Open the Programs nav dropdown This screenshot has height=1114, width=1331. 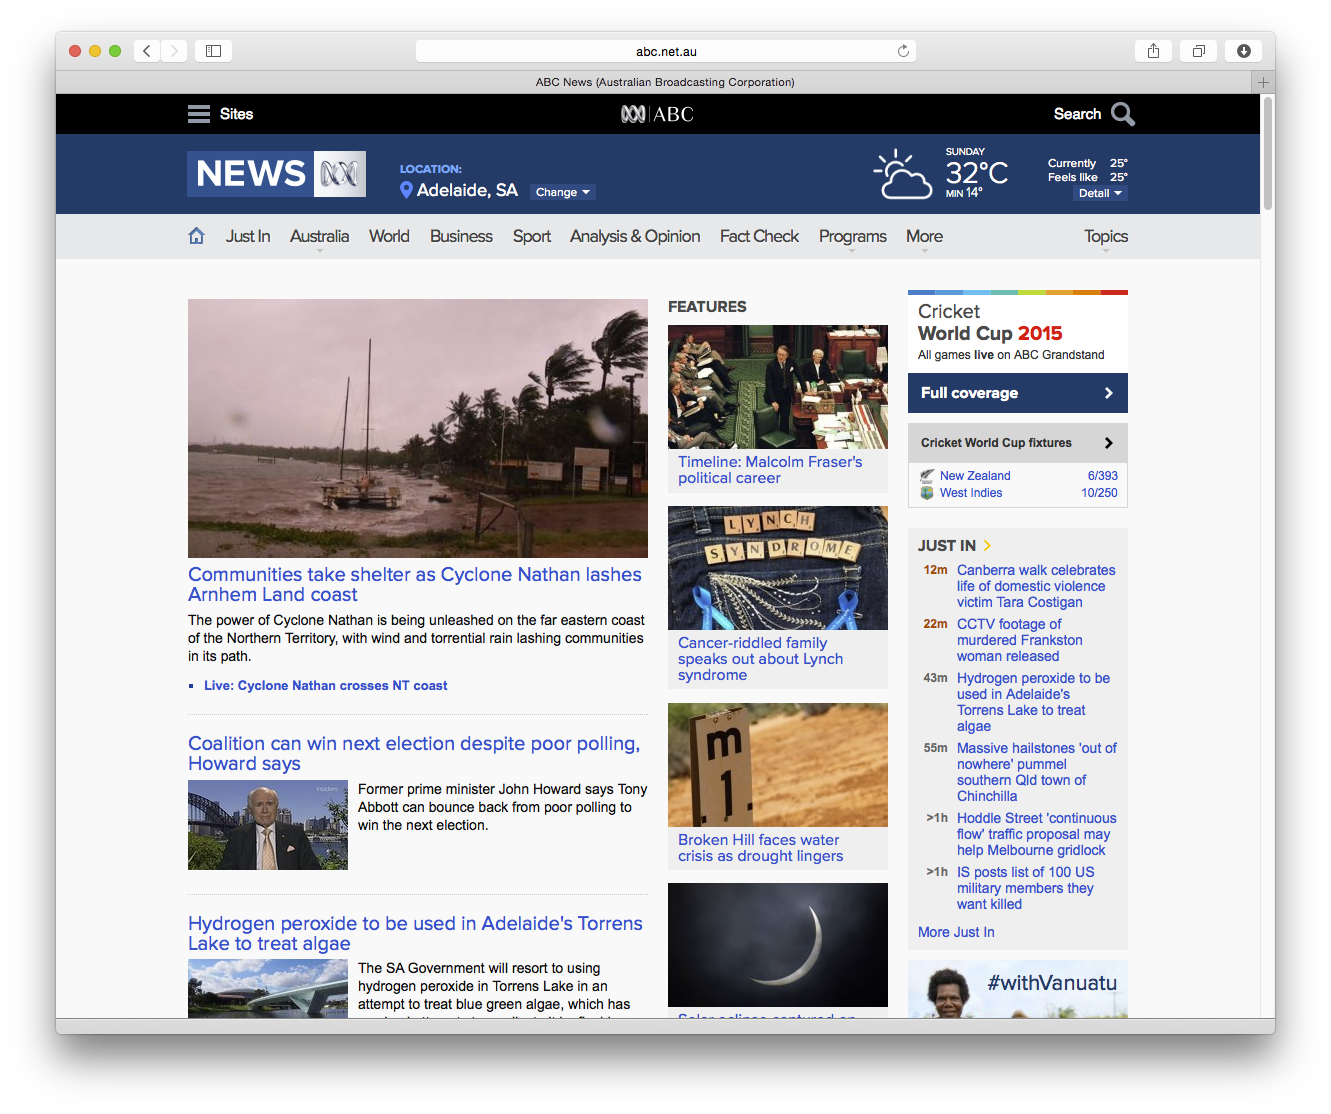tap(852, 237)
